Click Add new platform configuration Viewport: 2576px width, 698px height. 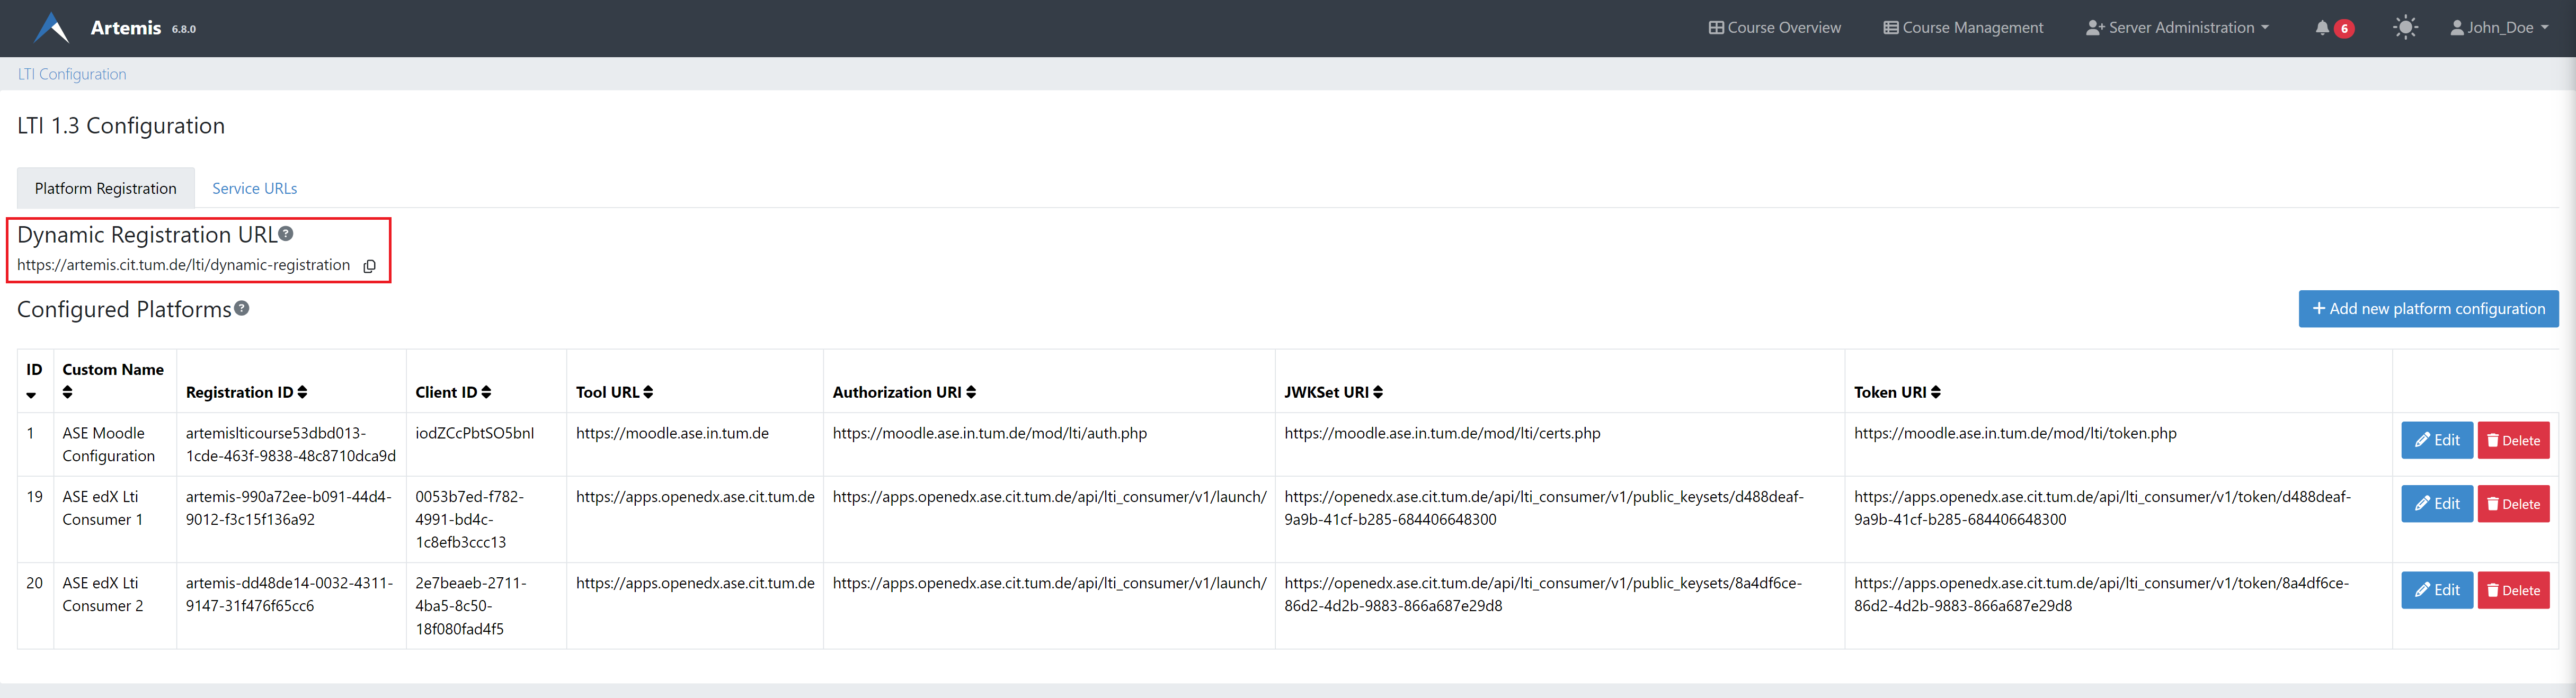[x=2429, y=309]
